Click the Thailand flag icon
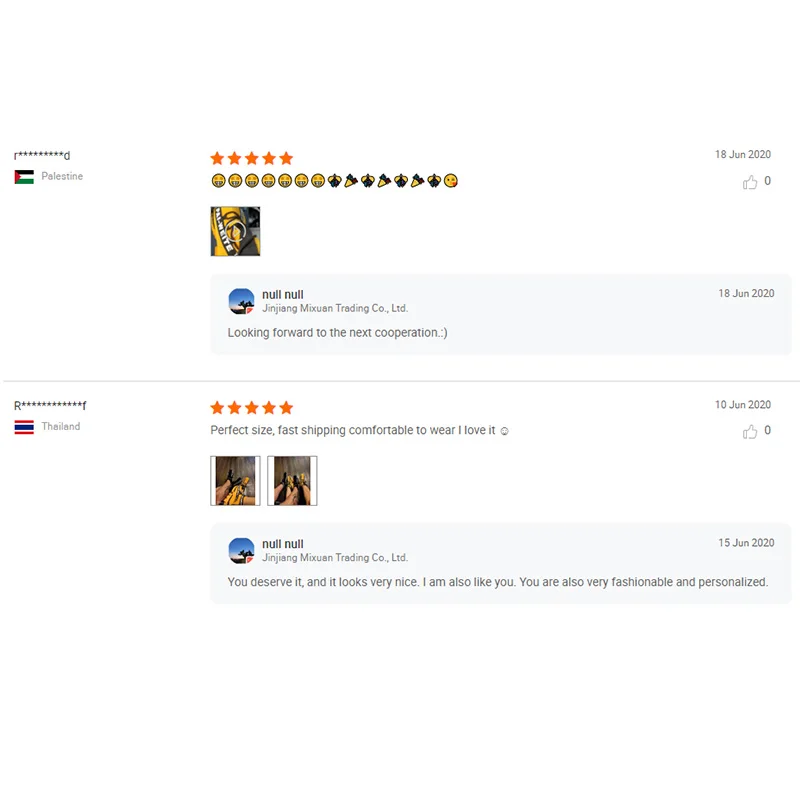This screenshot has height=800, width=800. tap(24, 427)
